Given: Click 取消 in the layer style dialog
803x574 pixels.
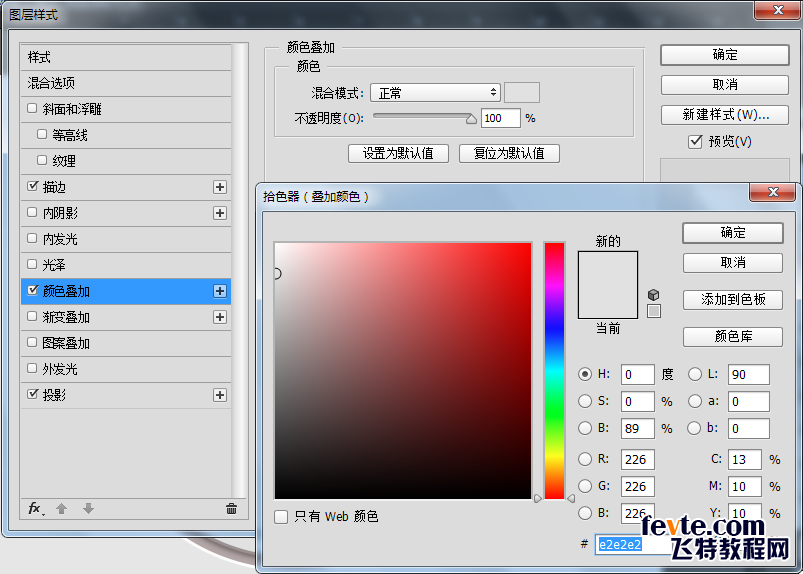Looking at the screenshot, I should (x=725, y=84).
